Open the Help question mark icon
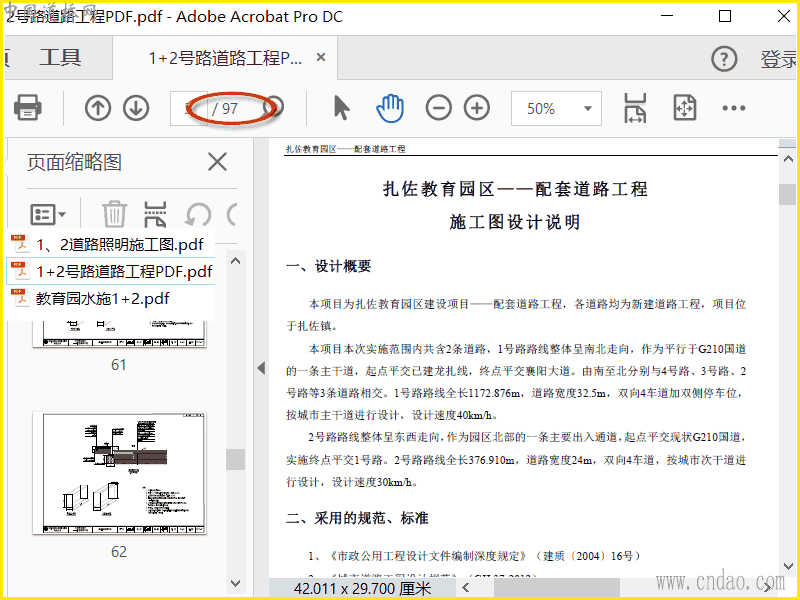The height and width of the screenshot is (600, 800). pyautogui.click(x=724, y=59)
